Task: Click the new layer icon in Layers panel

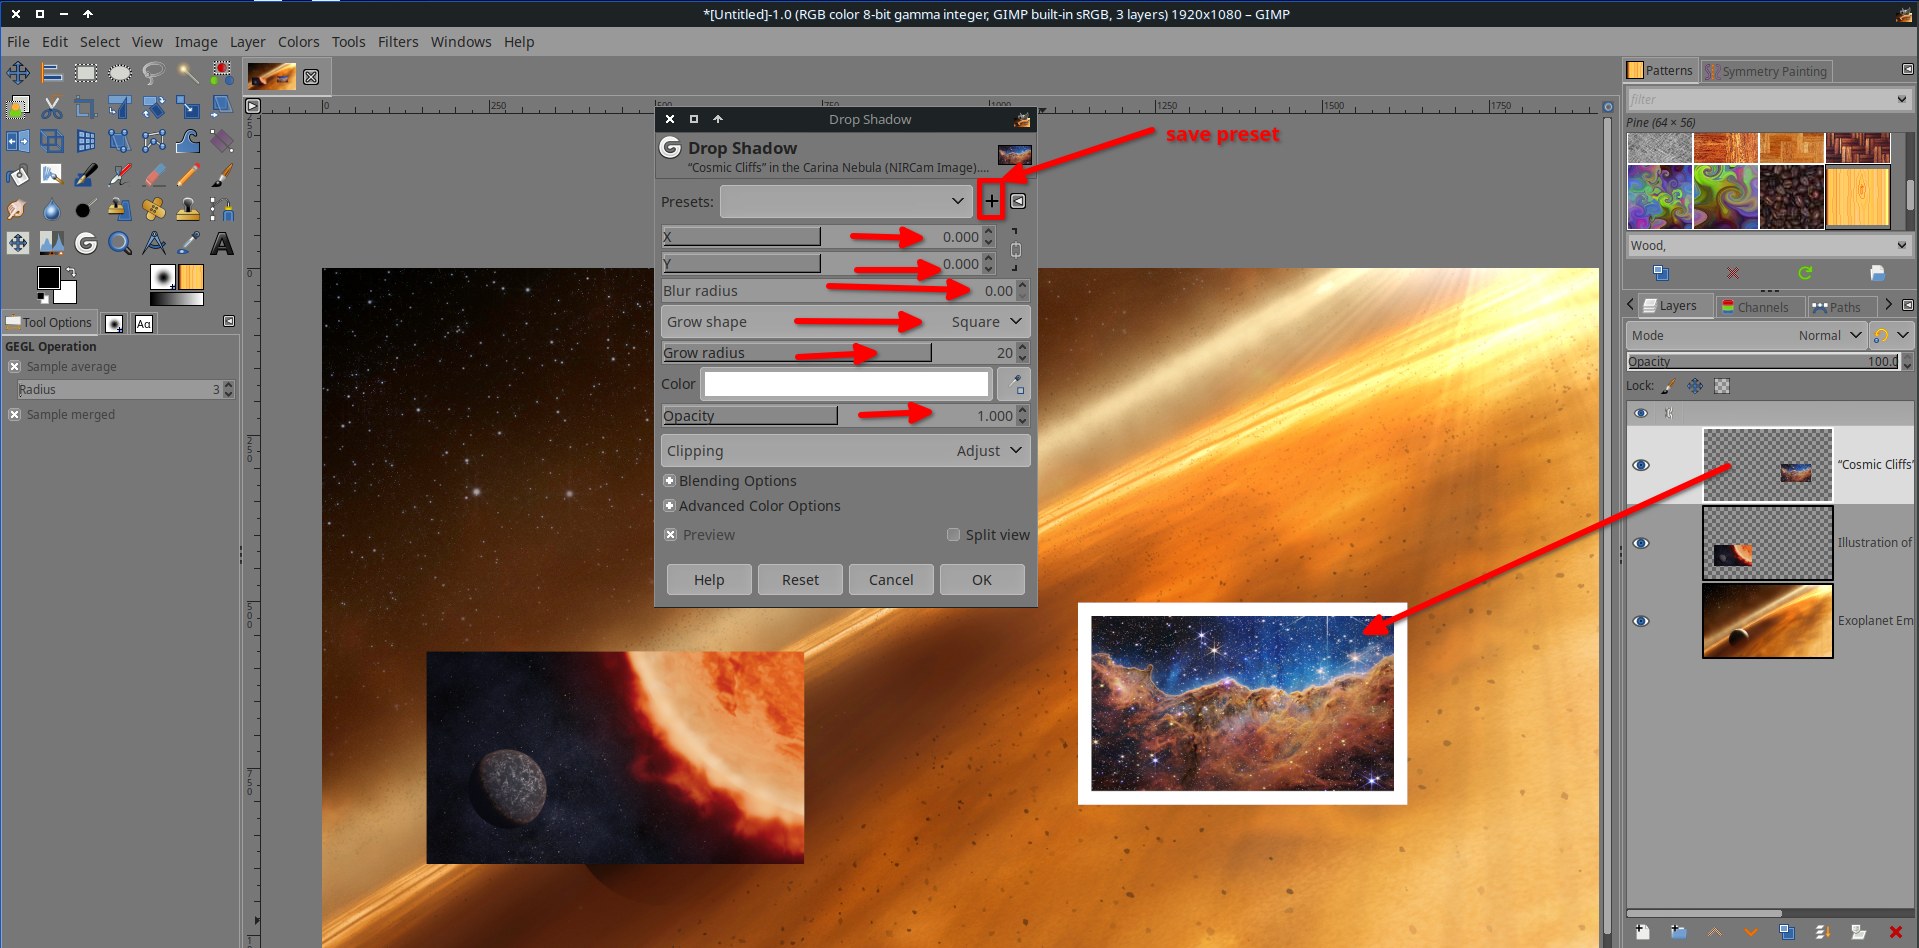Action: 1642,932
